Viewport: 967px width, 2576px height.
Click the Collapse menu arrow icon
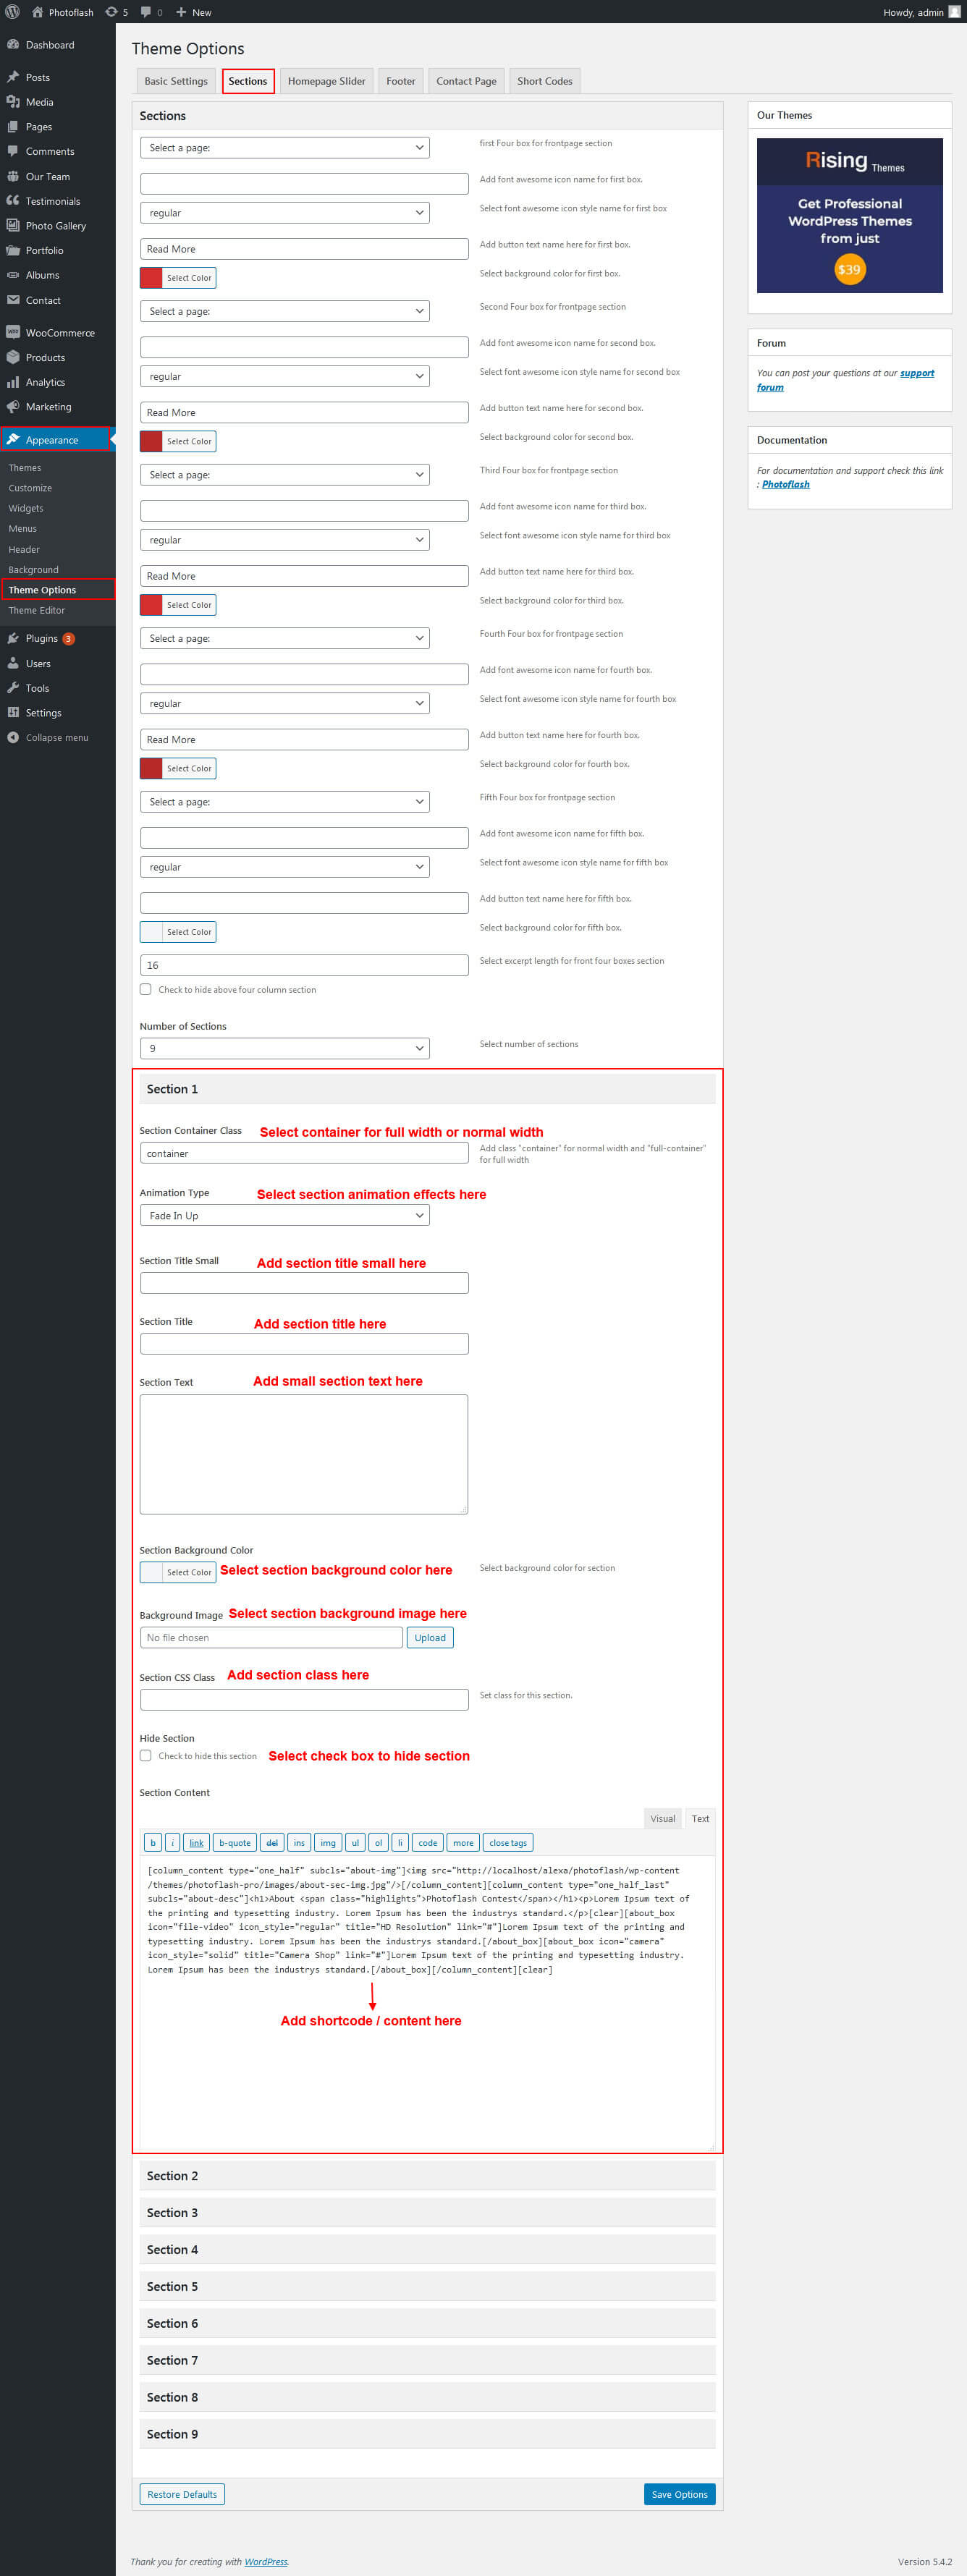pos(13,738)
